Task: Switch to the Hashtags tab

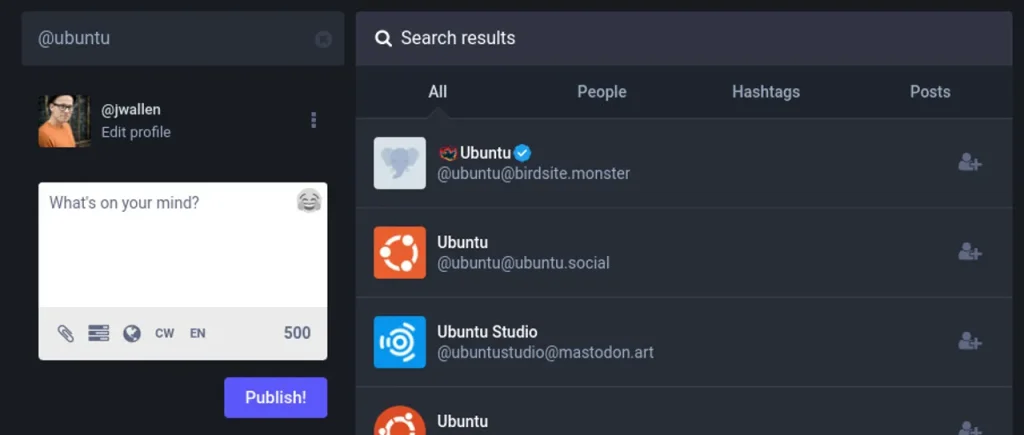Action: click(766, 91)
